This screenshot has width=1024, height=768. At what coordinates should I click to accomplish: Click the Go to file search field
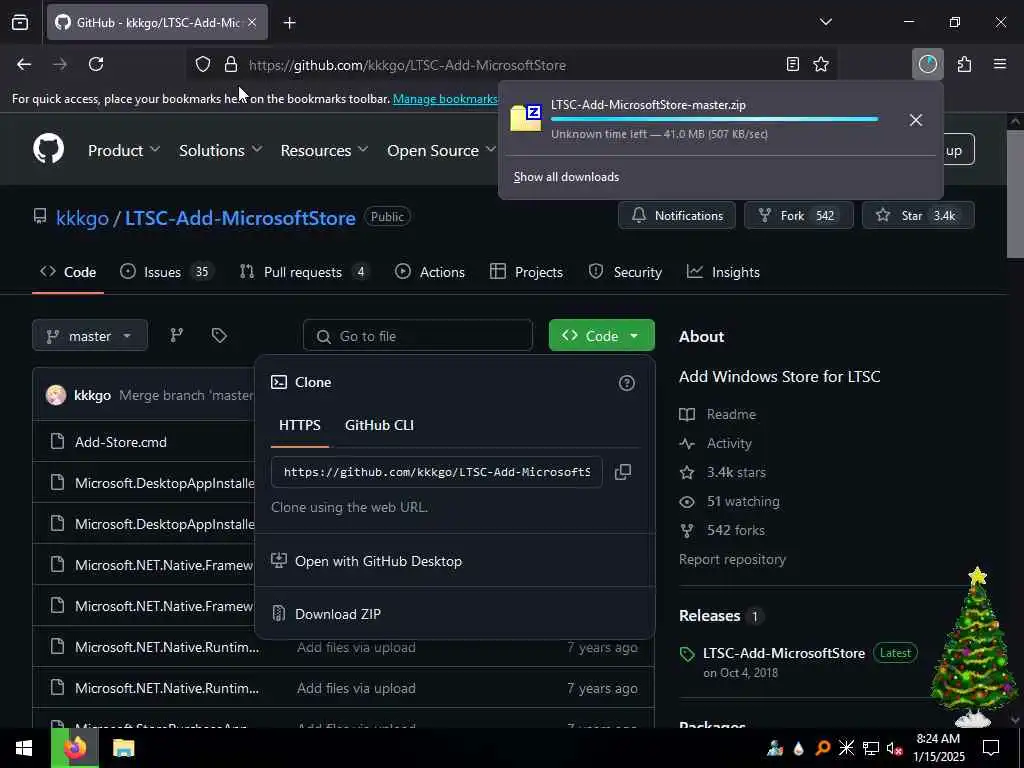(x=418, y=336)
